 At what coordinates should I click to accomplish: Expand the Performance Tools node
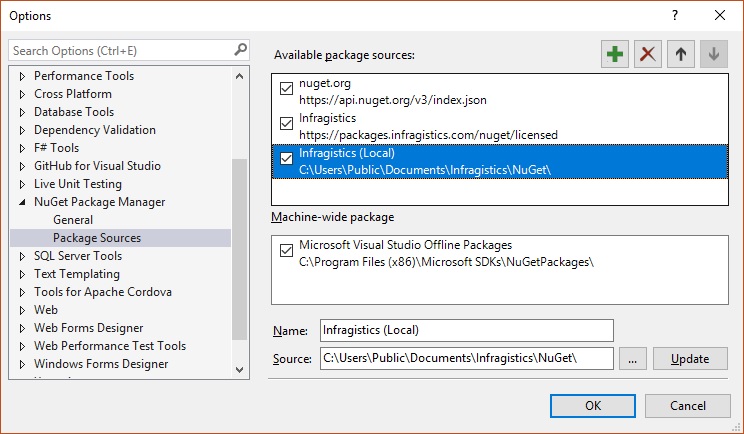(x=23, y=76)
